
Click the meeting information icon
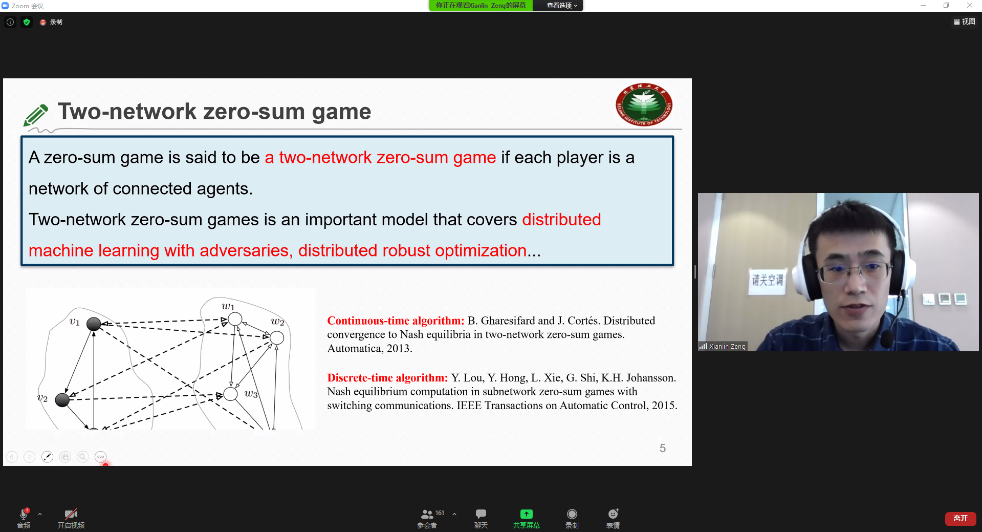pyautogui.click(x=10, y=21)
